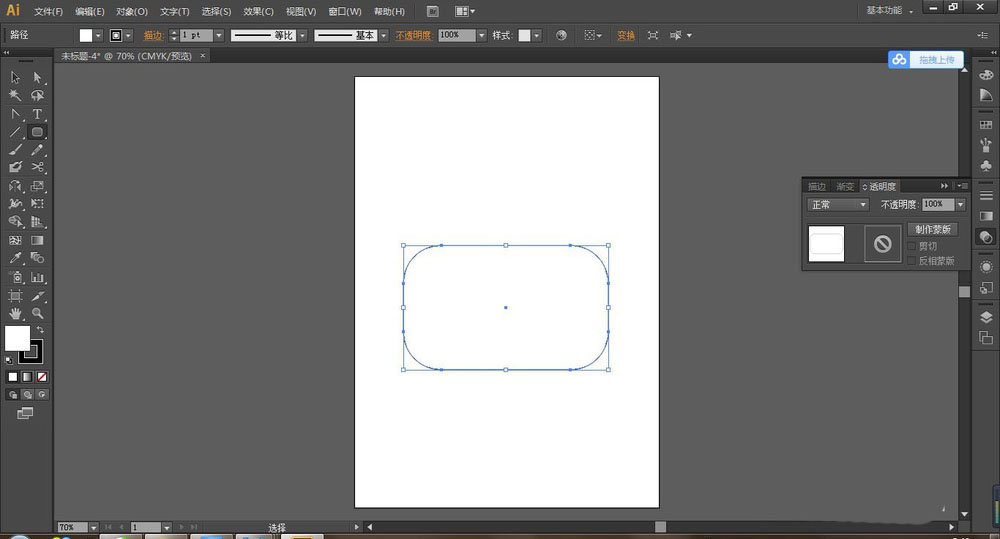Choose the Magic Wand tool
Image resolution: width=1000 pixels, height=539 pixels.
pos(15,96)
